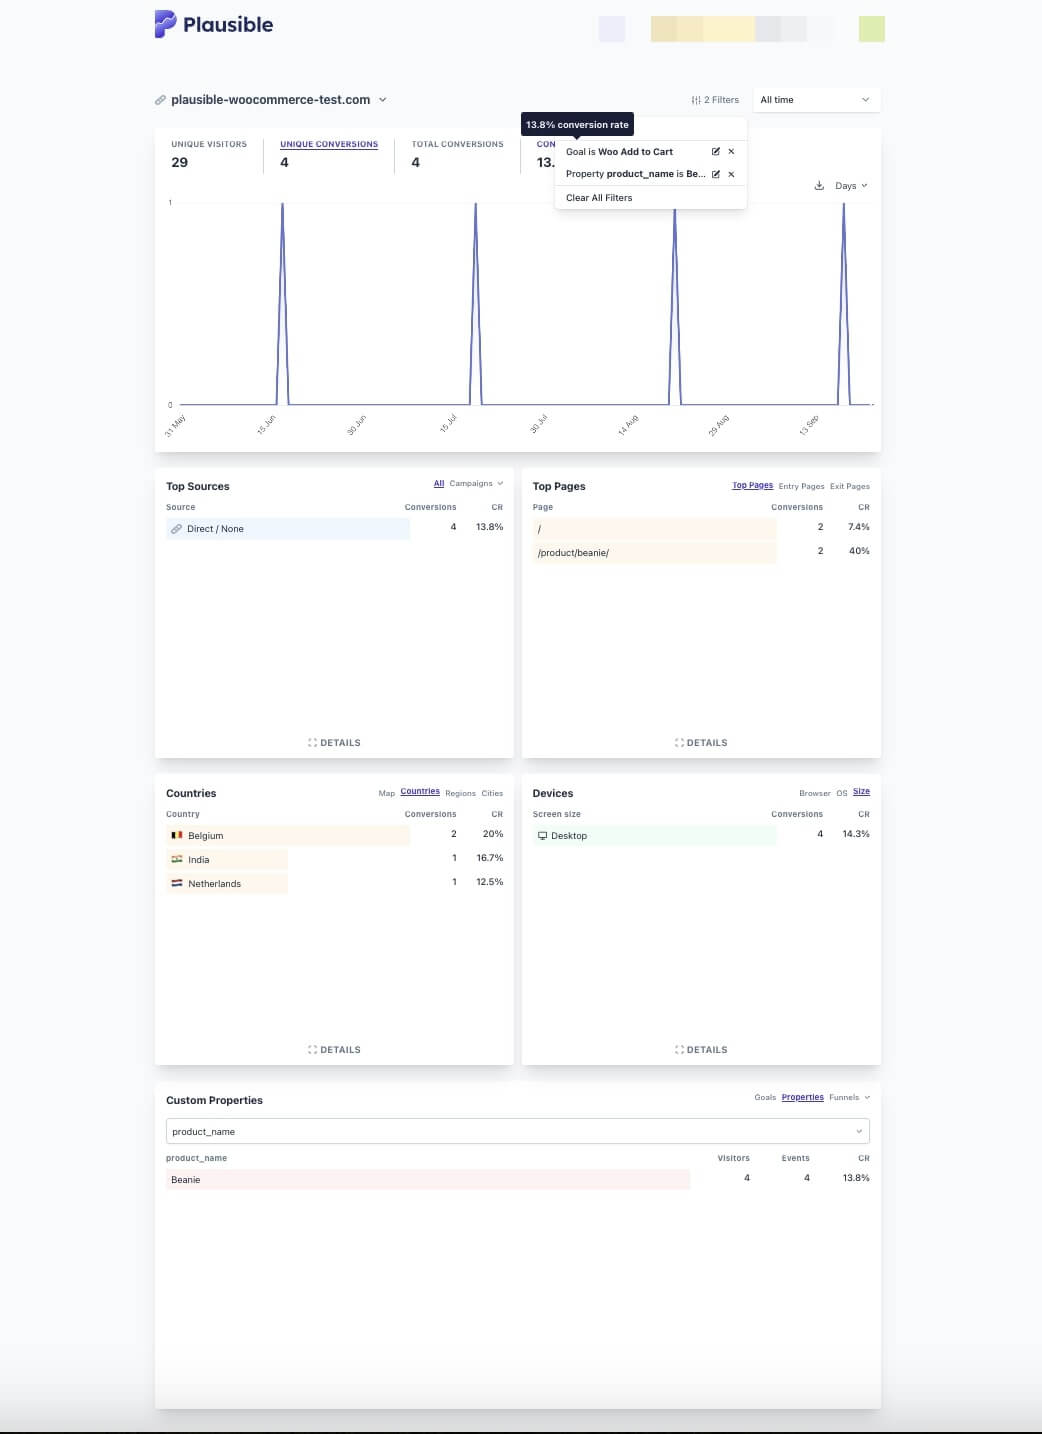Click the /product/beanie/ page row
This screenshot has height=1434, width=1042.
coord(573,553)
